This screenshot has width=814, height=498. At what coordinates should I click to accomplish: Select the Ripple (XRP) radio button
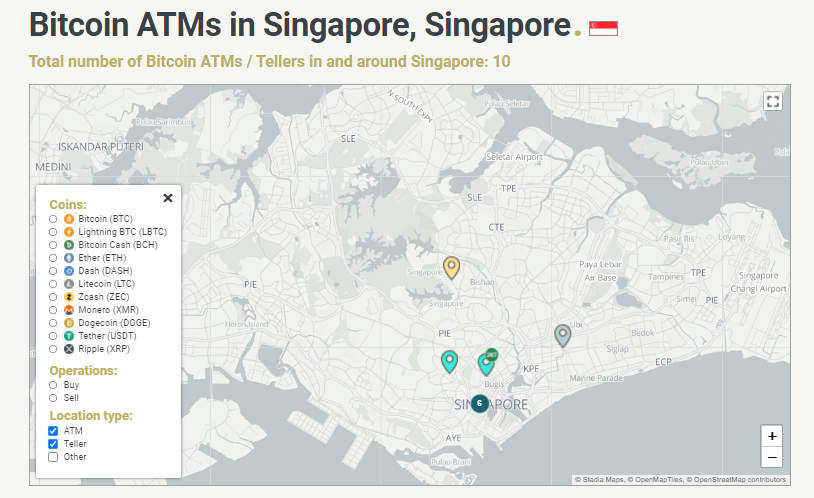[53, 349]
